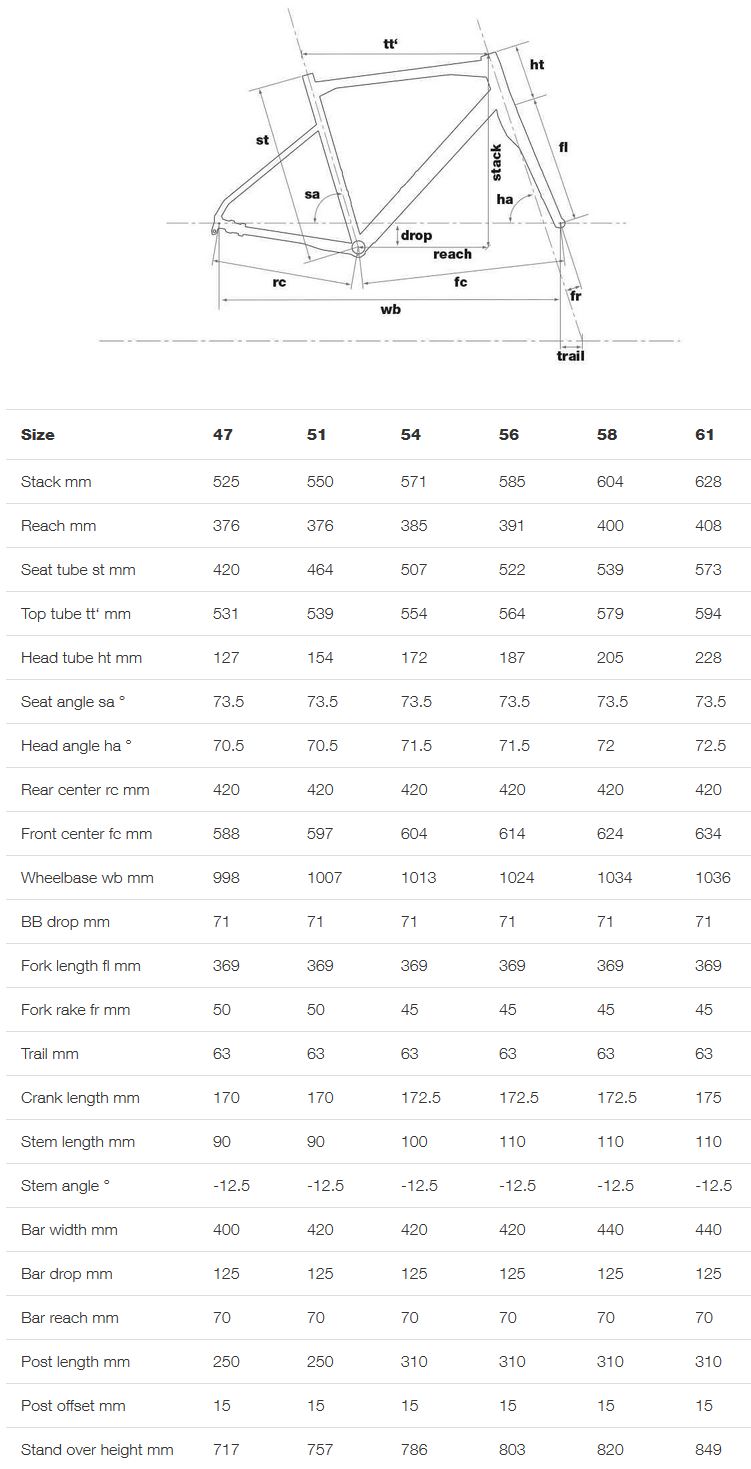Click the 'Stand over height mm' row label
This screenshot has width=751, height=1469.
click(97, 1450)
